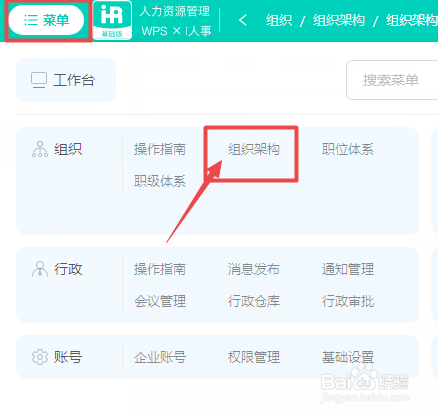Open the 行政审批 menu item
The width and height of the screenshot is (438, 415).
[x=348, y=301]
